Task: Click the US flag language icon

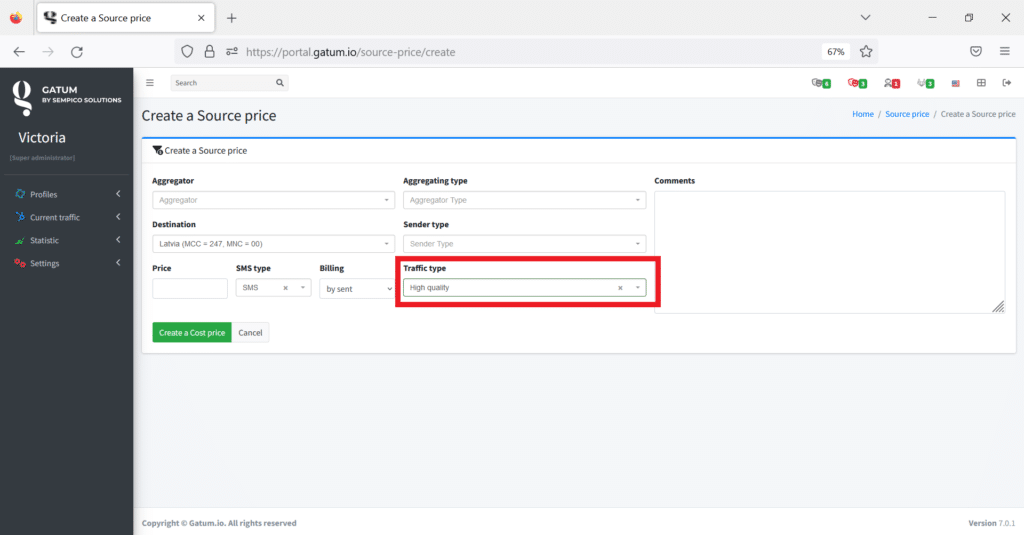Action: click(956, 83)
